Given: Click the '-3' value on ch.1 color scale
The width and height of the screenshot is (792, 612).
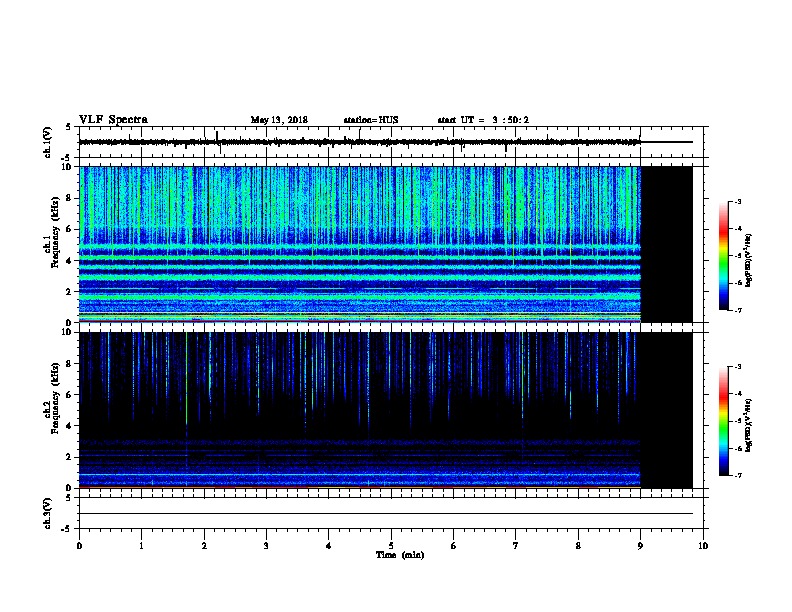Looking at the screenshot, I should coord(738,201).
